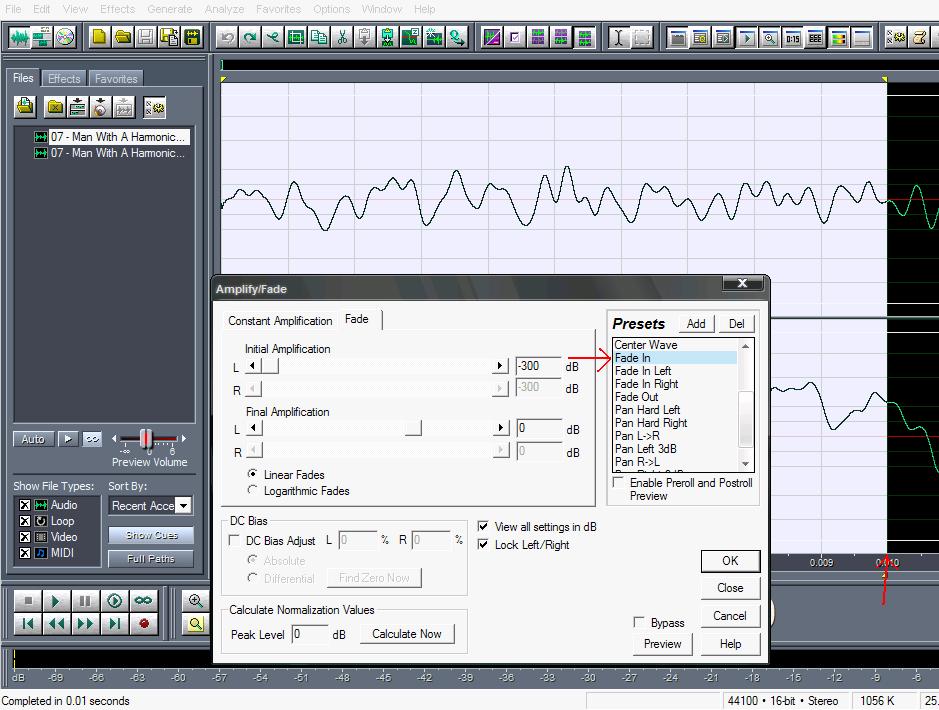This screenshot has width=939, height=710.
Task: Click the Zoom Out Full magnifier icon
Action: (195, 624)
